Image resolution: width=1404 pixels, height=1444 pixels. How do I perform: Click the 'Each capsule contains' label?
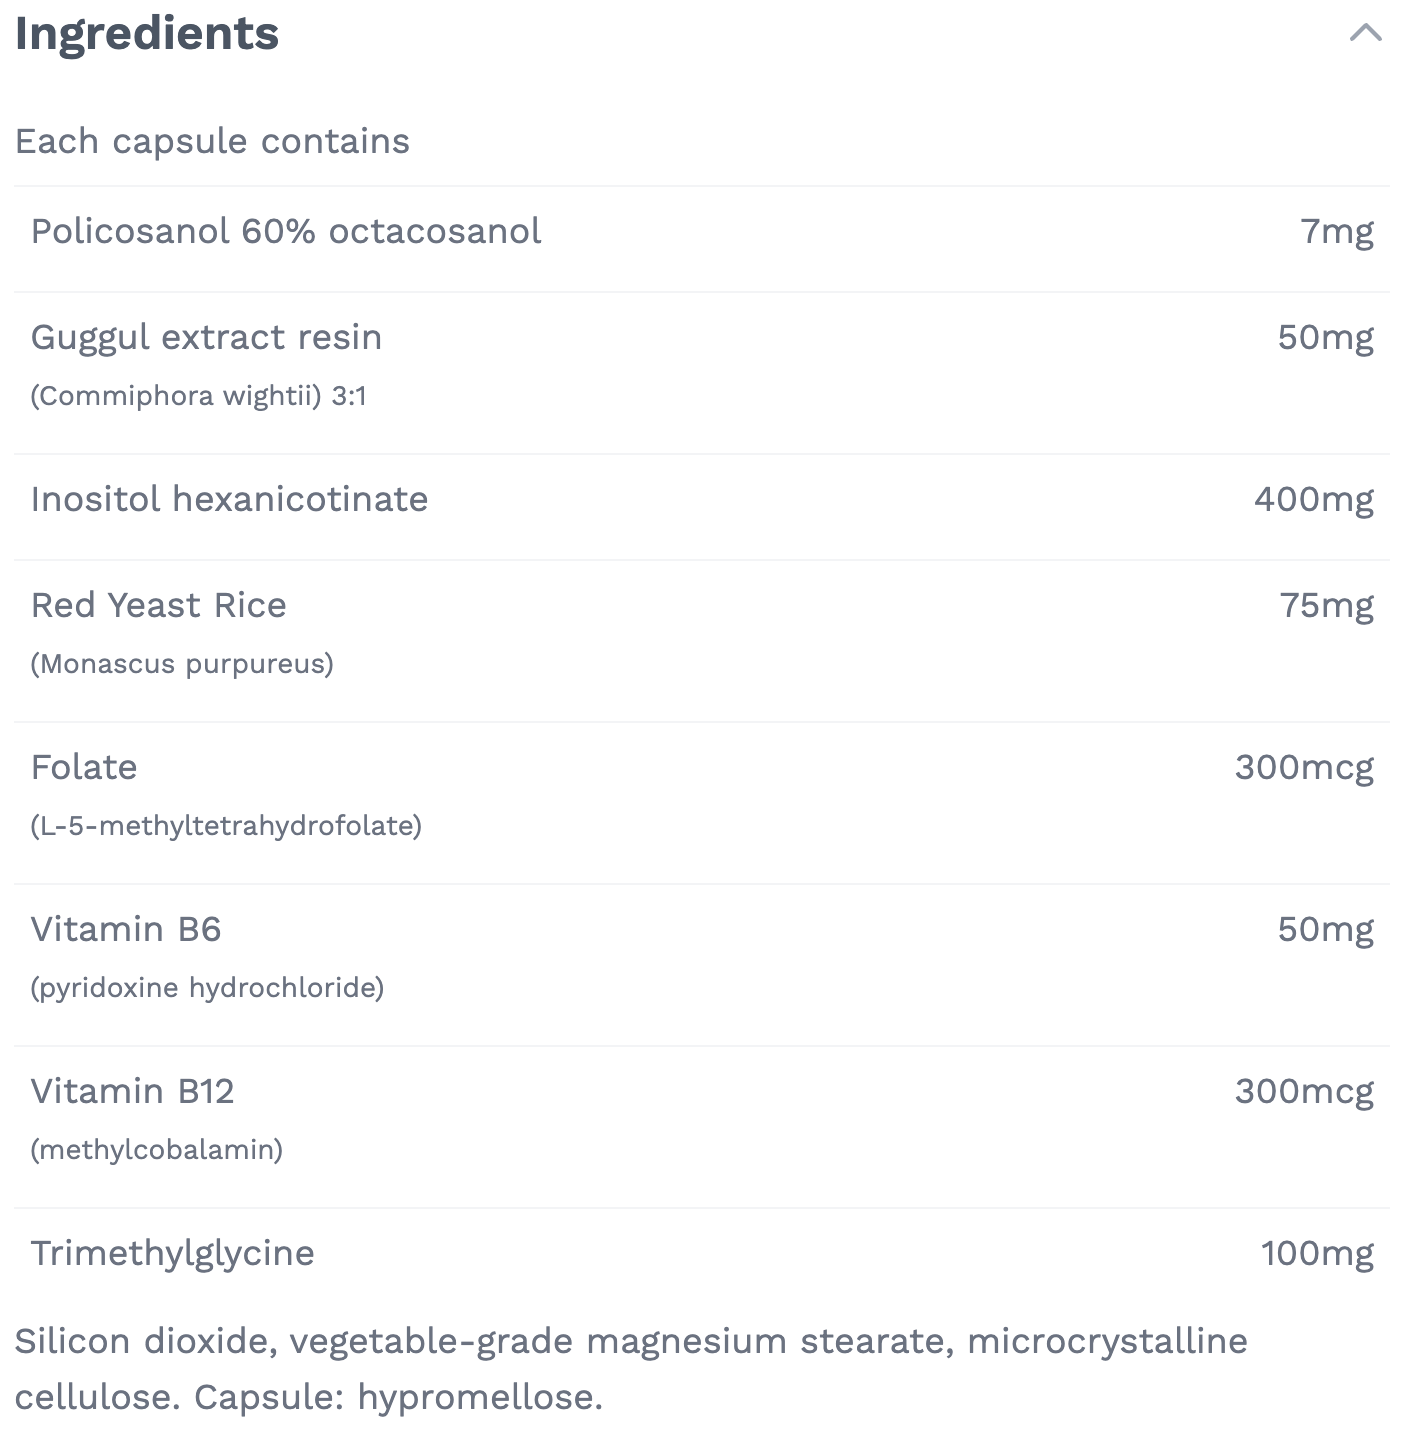(211, 140)
